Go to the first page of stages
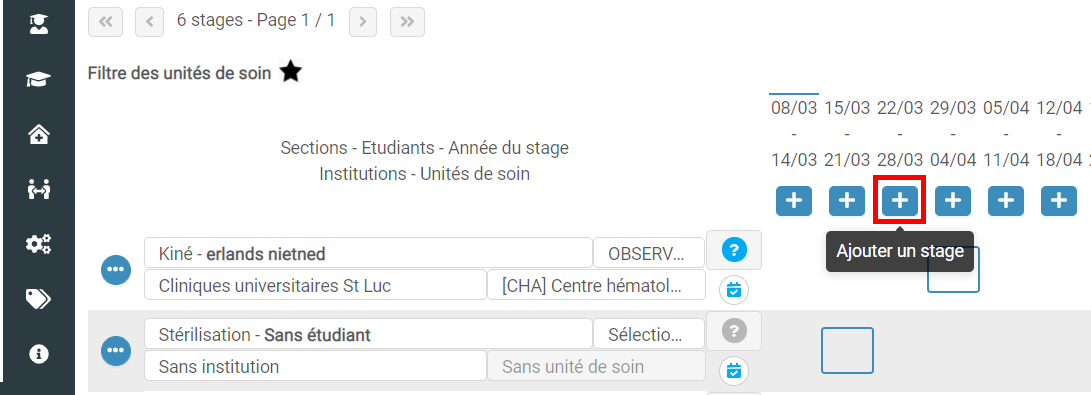This screenshot has height=395, width=1091. [x=106, y=22]
